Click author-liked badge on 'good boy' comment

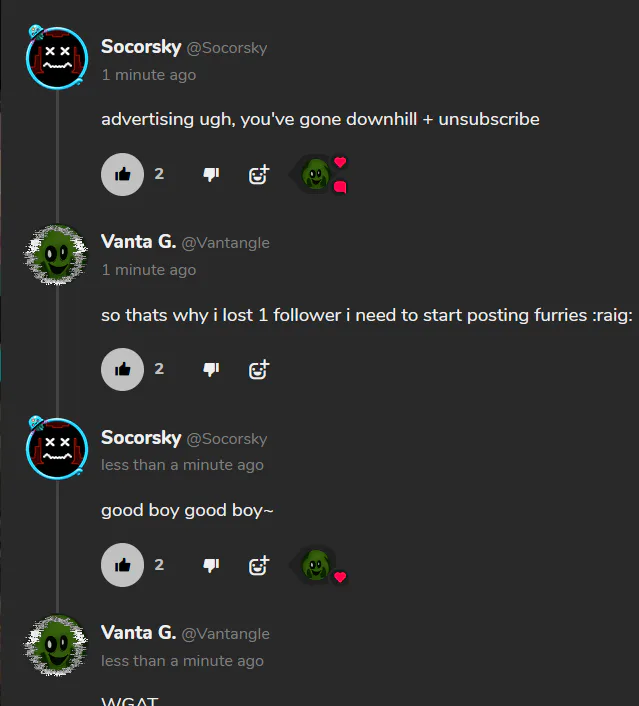coord(320,566)
